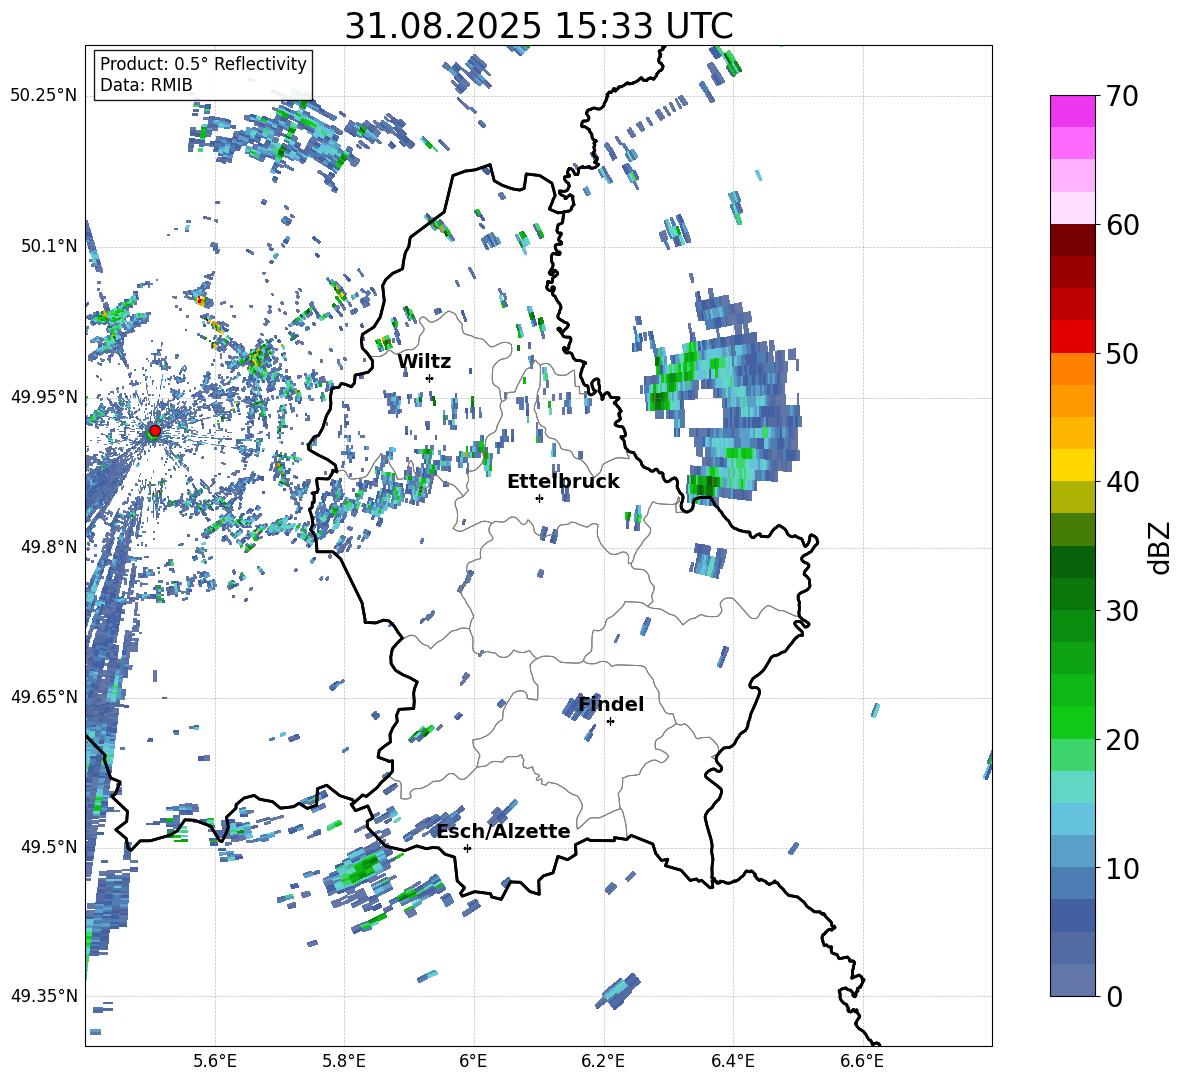The image size is (1184, 1081).
Task: Click the 6°E longitude label
Action: (x=473, y=1061)
